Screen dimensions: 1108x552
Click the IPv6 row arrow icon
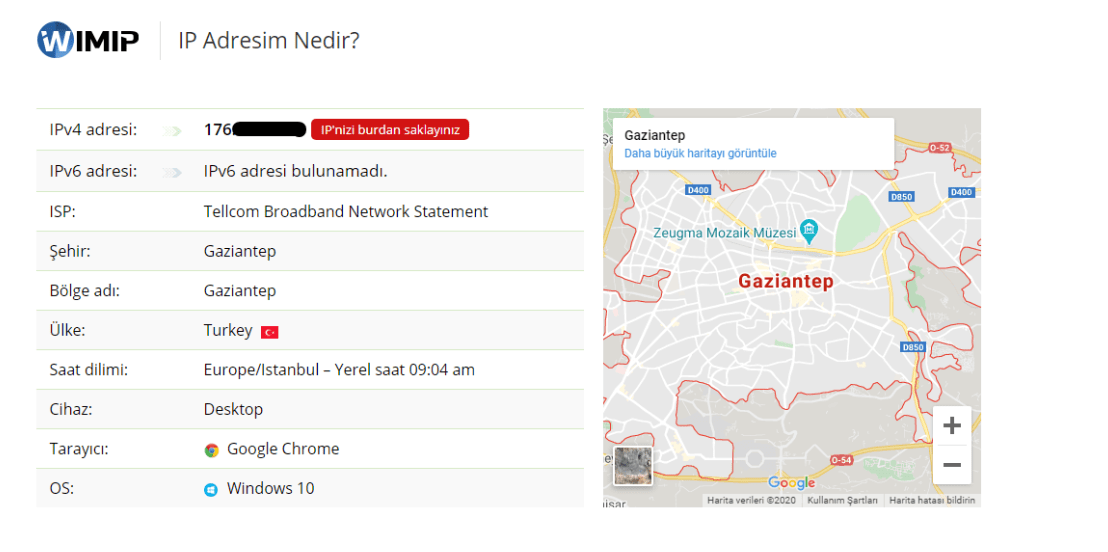[x=171, y=172]
